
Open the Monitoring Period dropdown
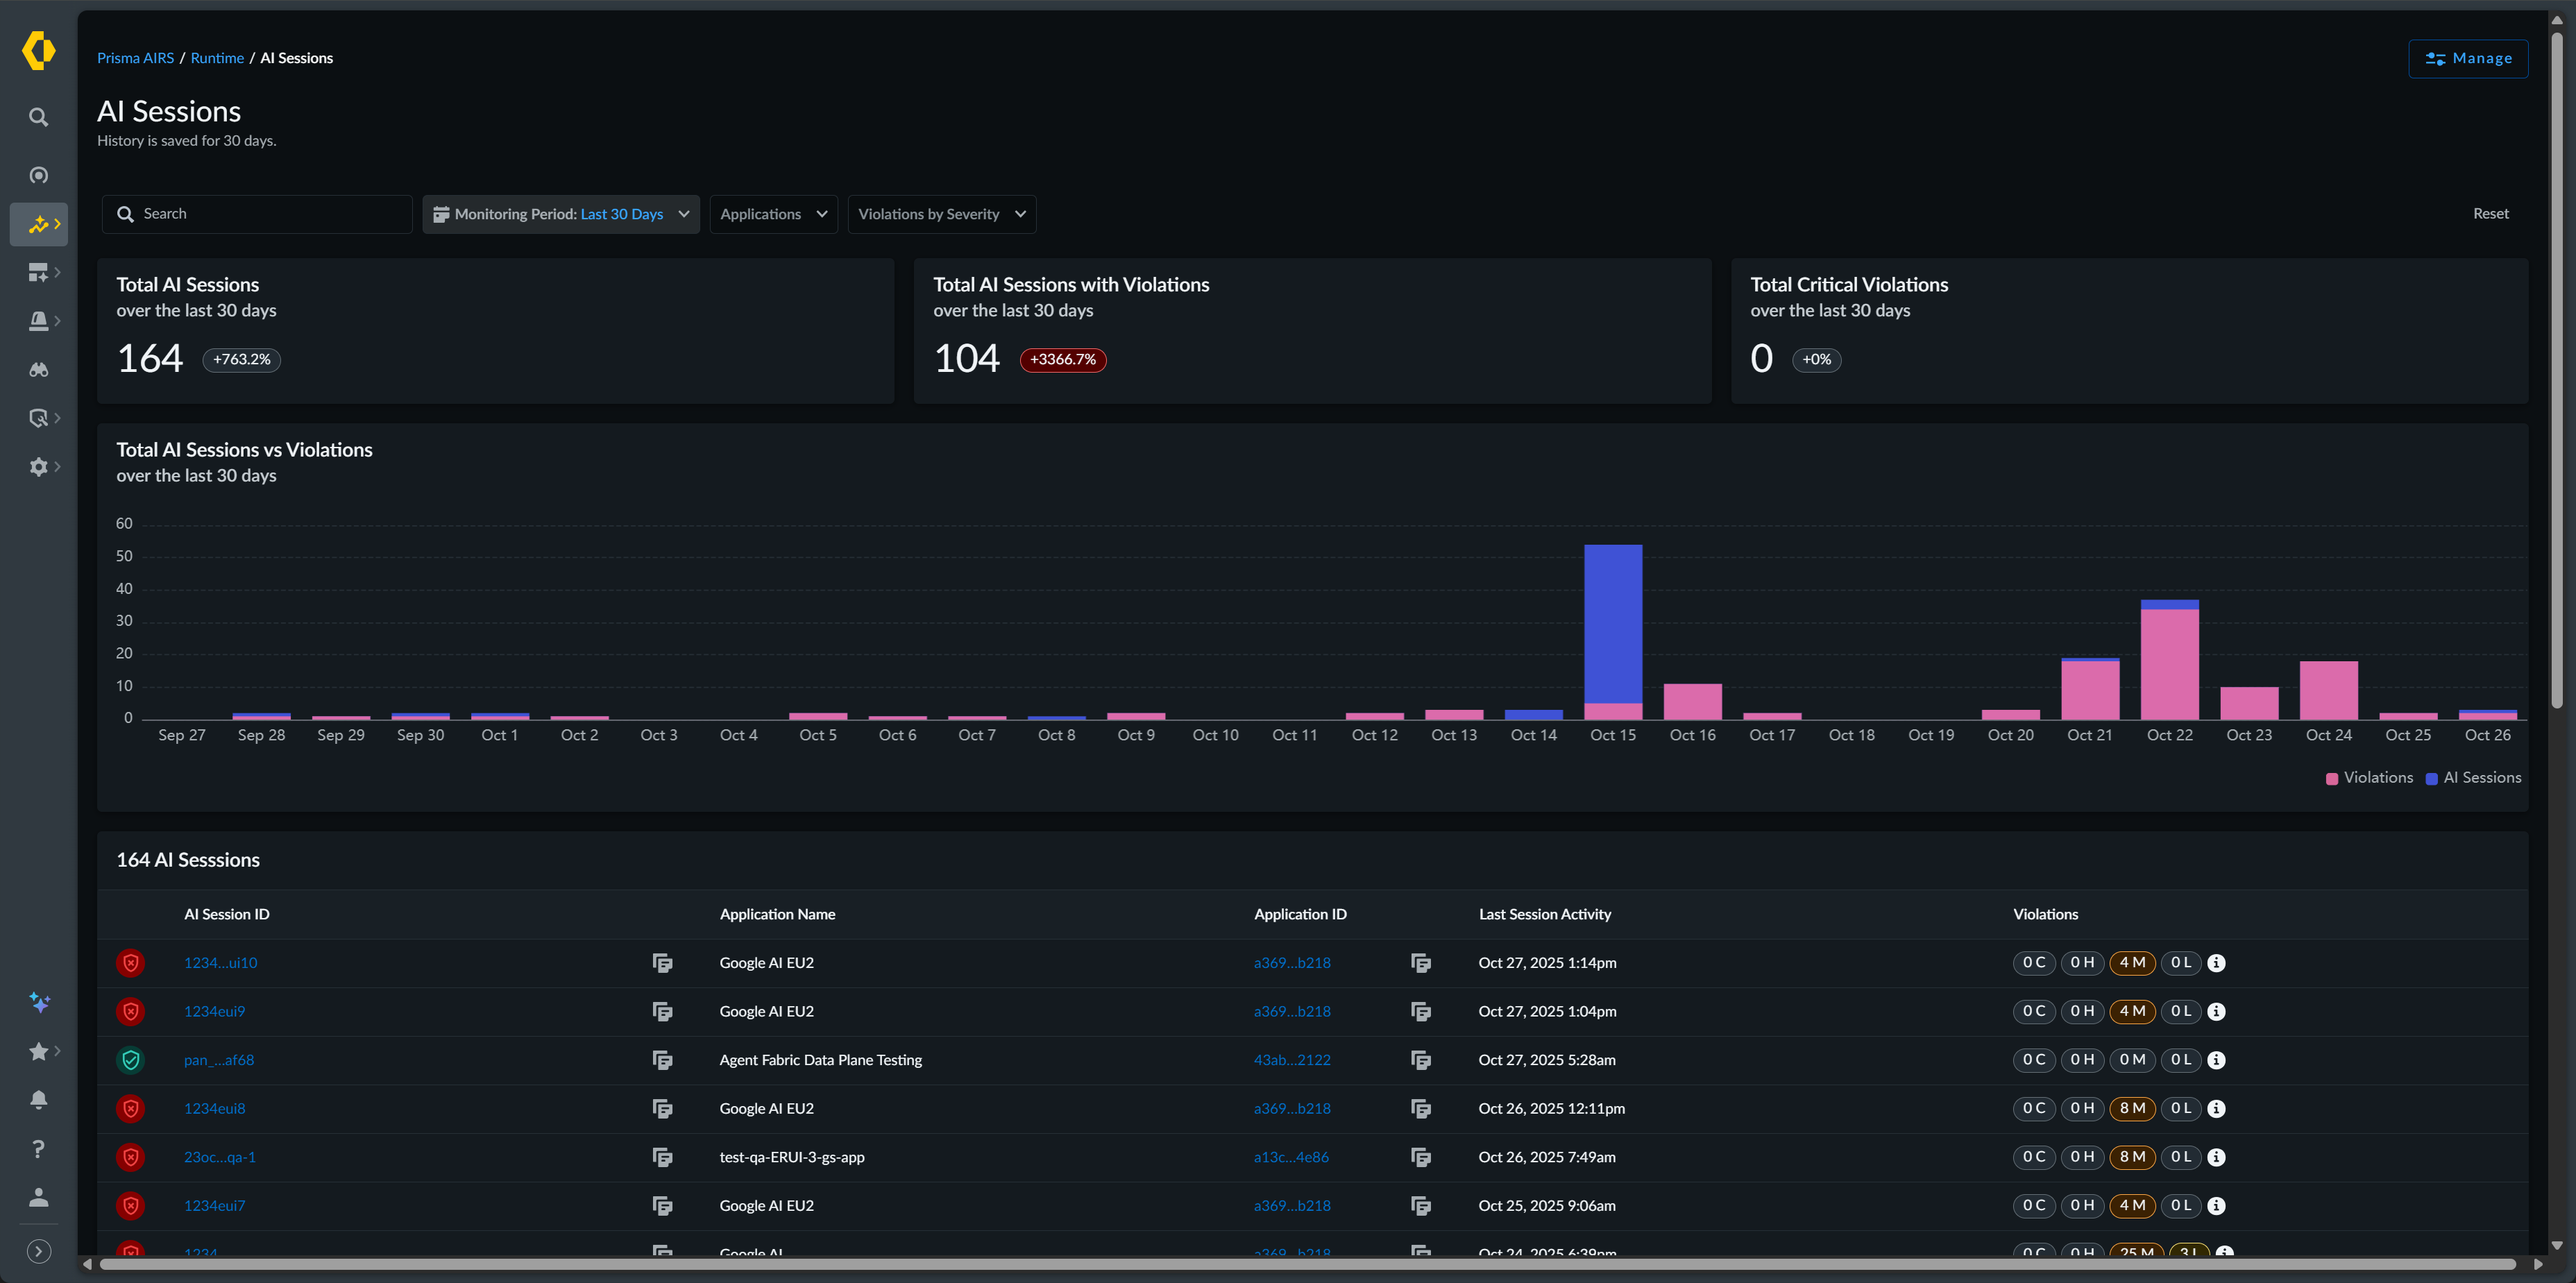coord(560,214)
